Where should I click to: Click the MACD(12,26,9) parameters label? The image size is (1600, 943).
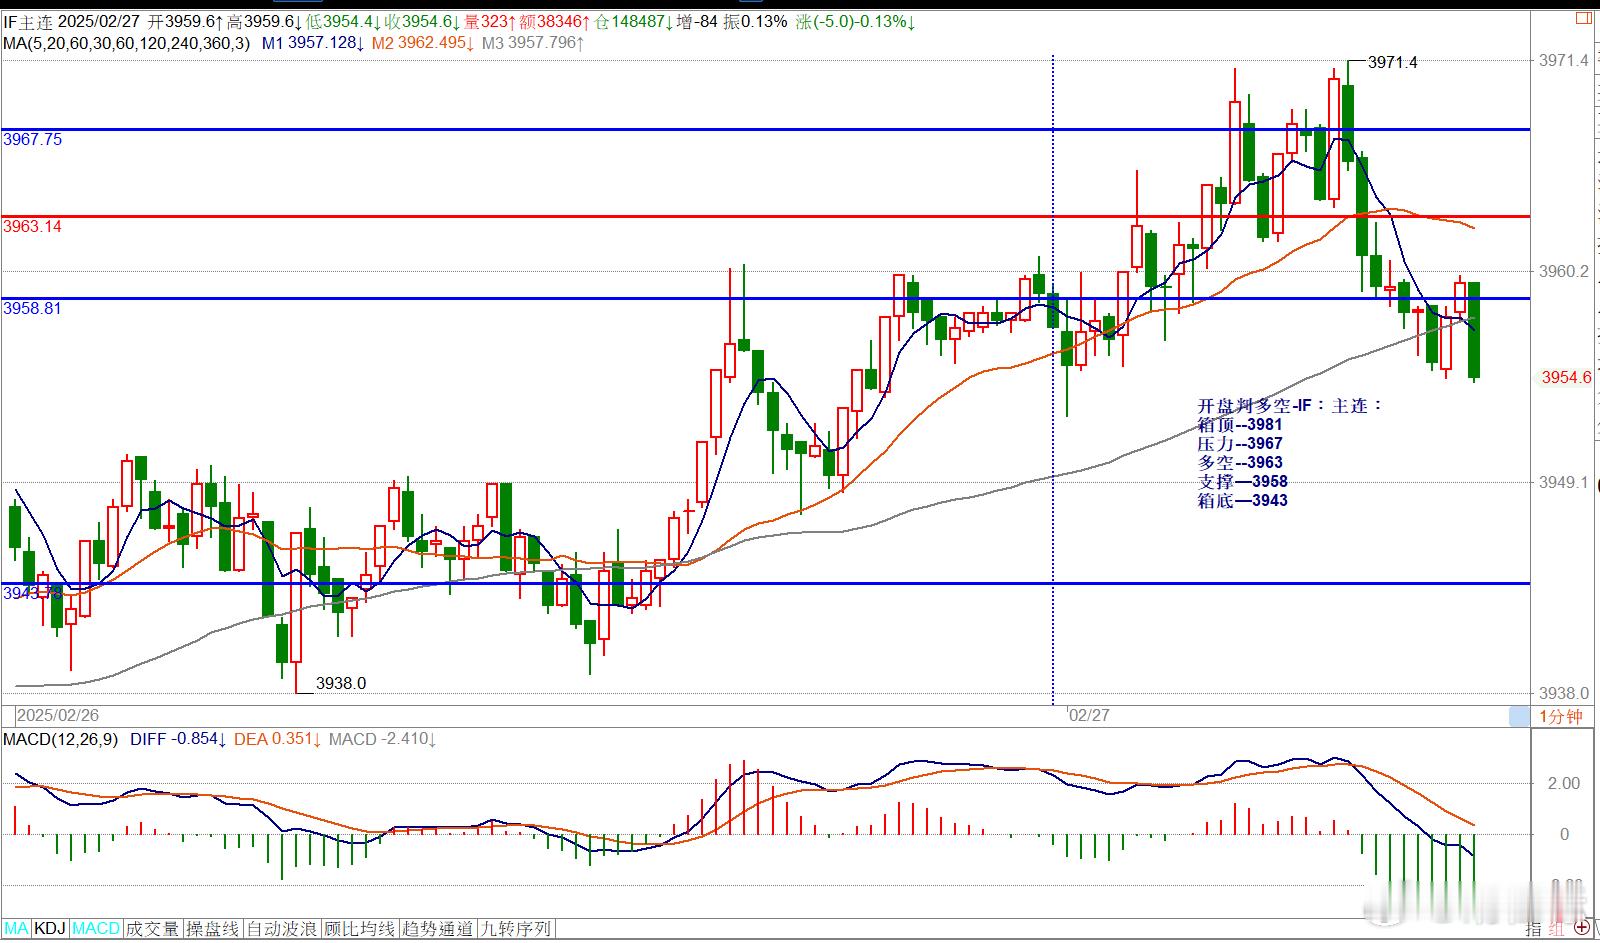coord(61,740)
